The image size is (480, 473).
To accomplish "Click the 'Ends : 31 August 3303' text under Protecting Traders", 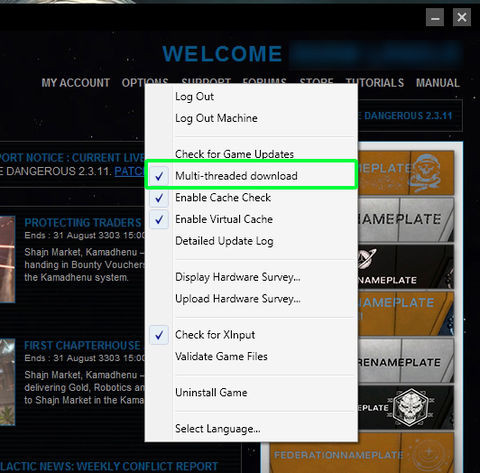I will (x=85, y=235).
